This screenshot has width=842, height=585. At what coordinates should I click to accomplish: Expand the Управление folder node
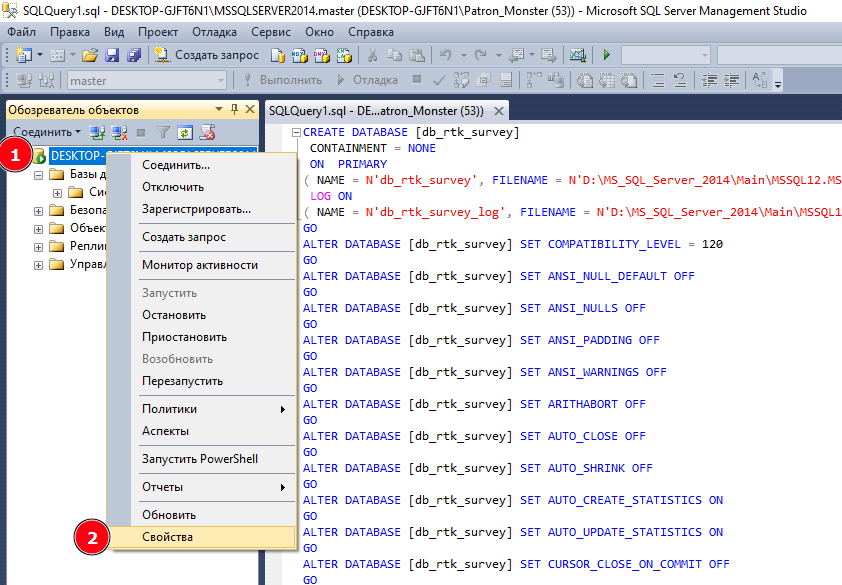(x=39, y=265)
